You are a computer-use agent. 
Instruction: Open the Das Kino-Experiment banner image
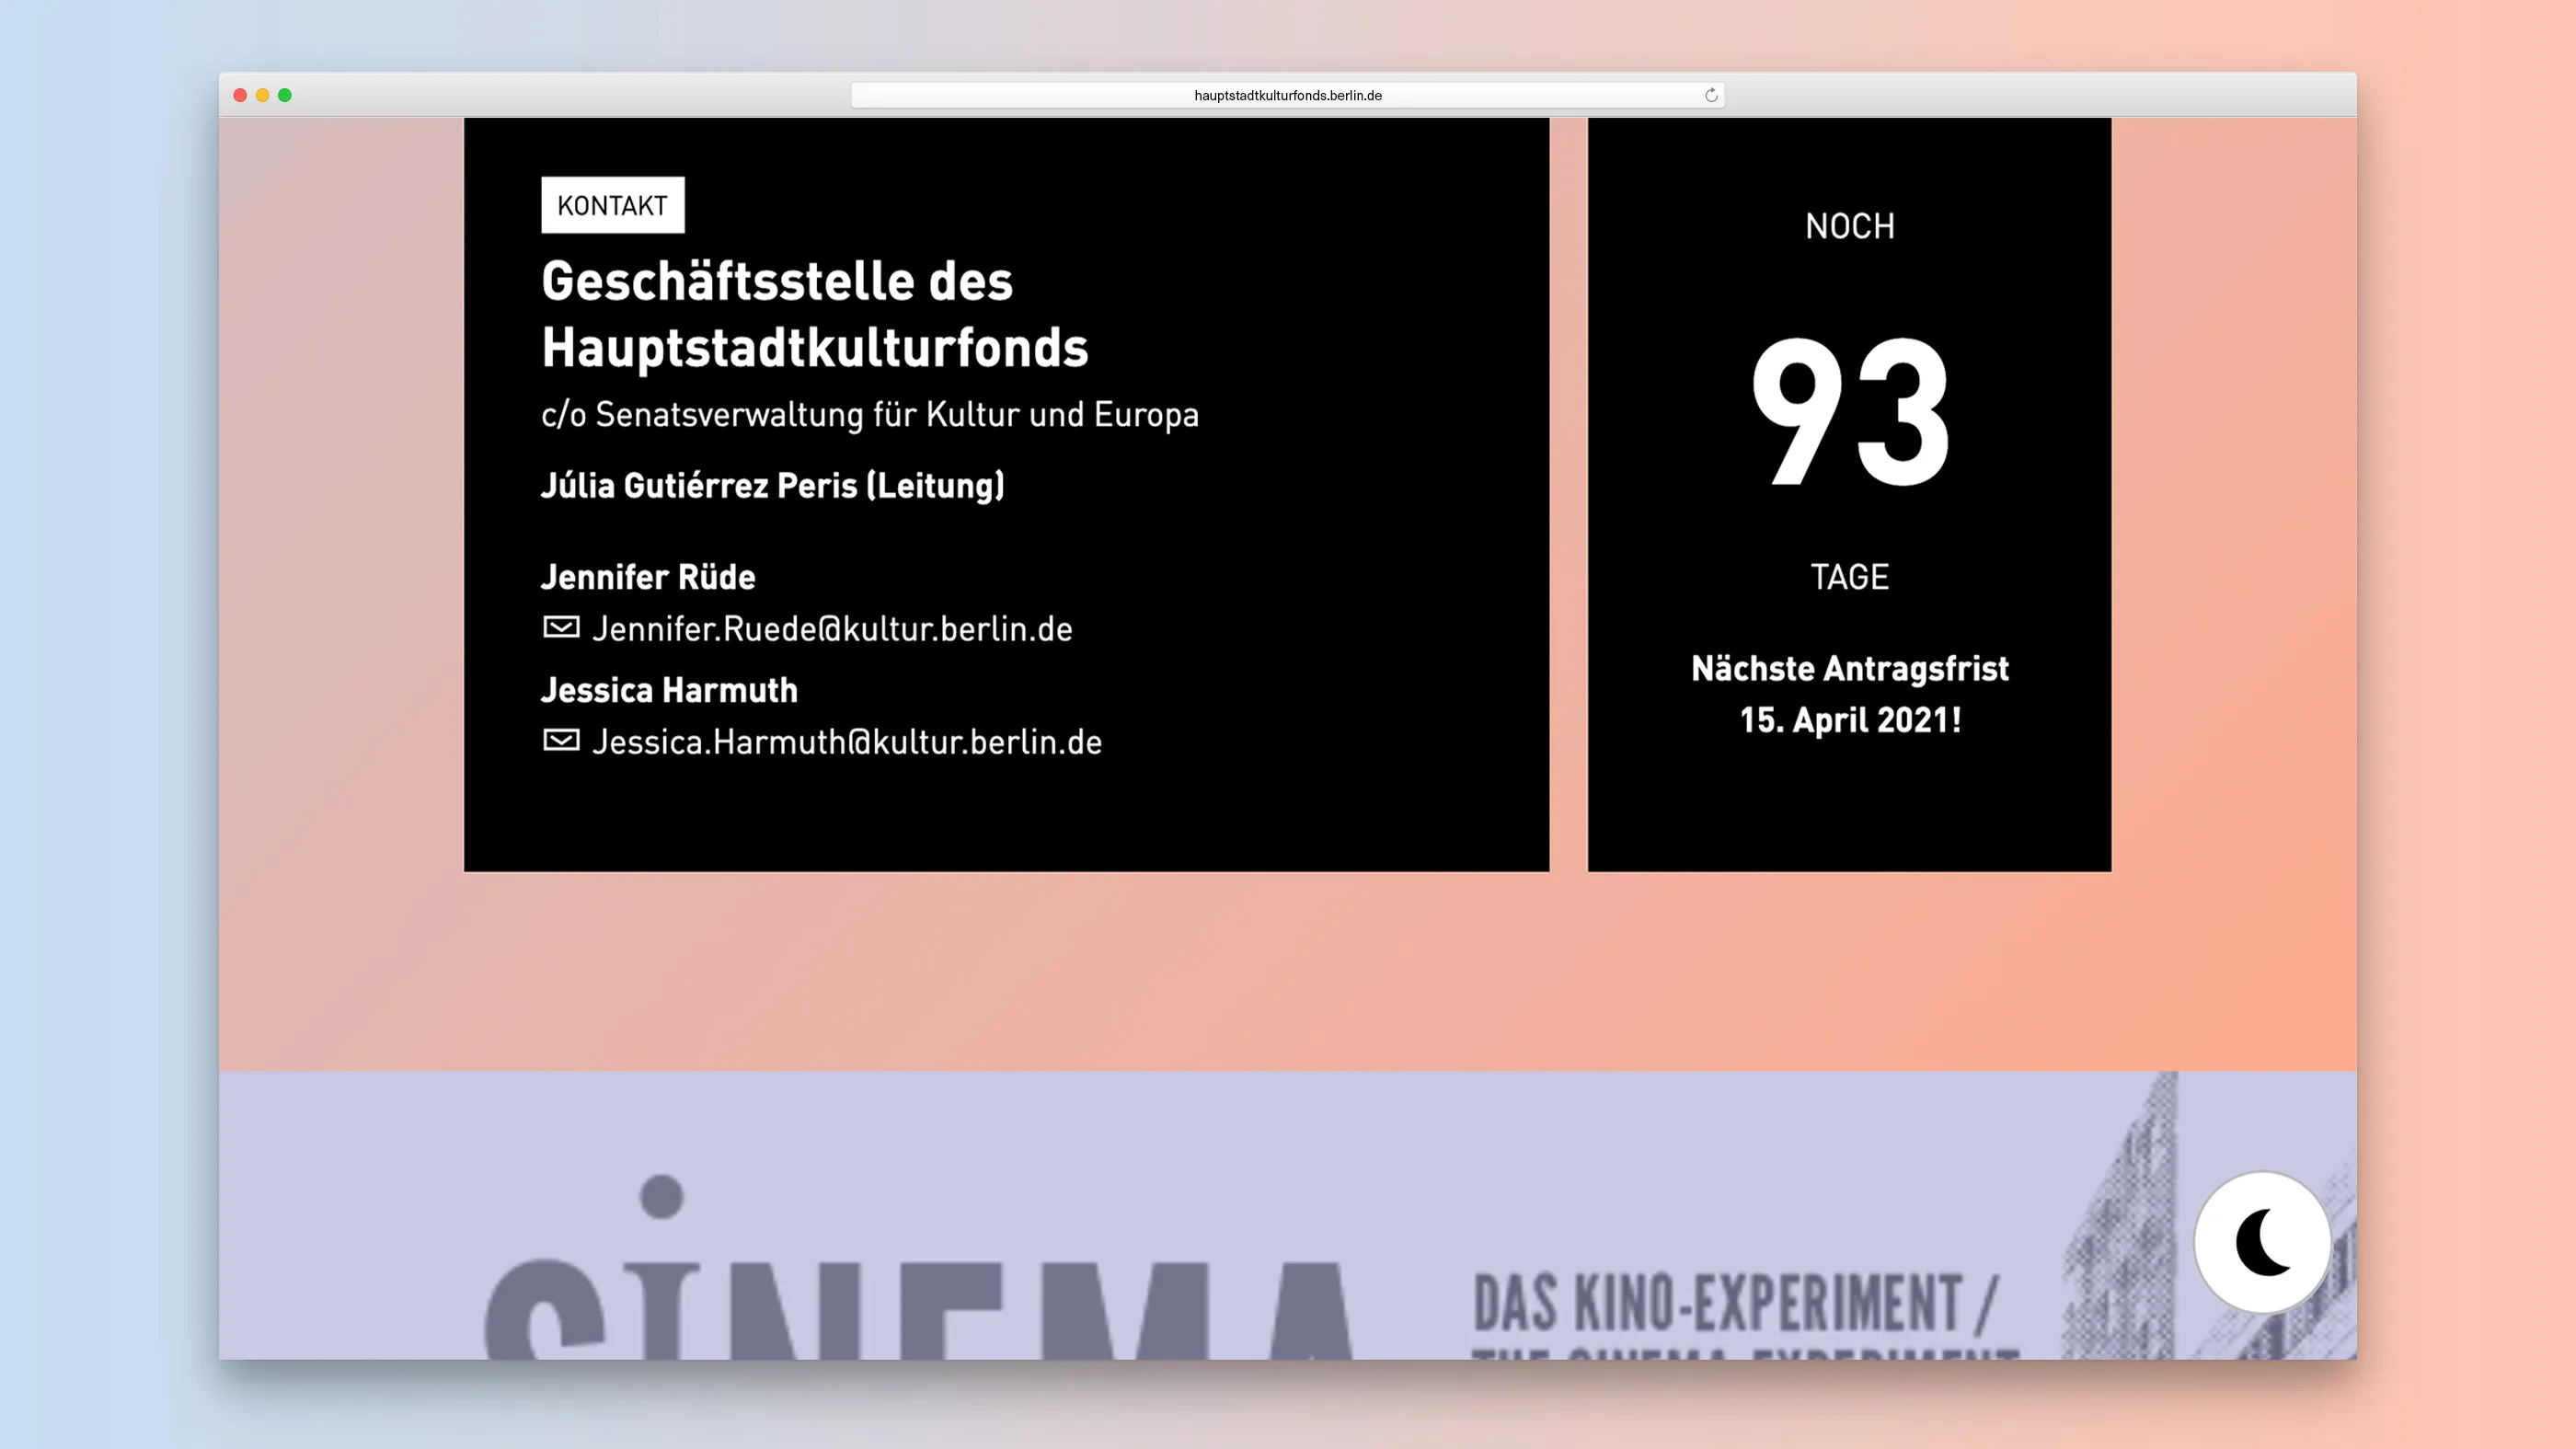pyautogui.click(x=1288, y=1215)
